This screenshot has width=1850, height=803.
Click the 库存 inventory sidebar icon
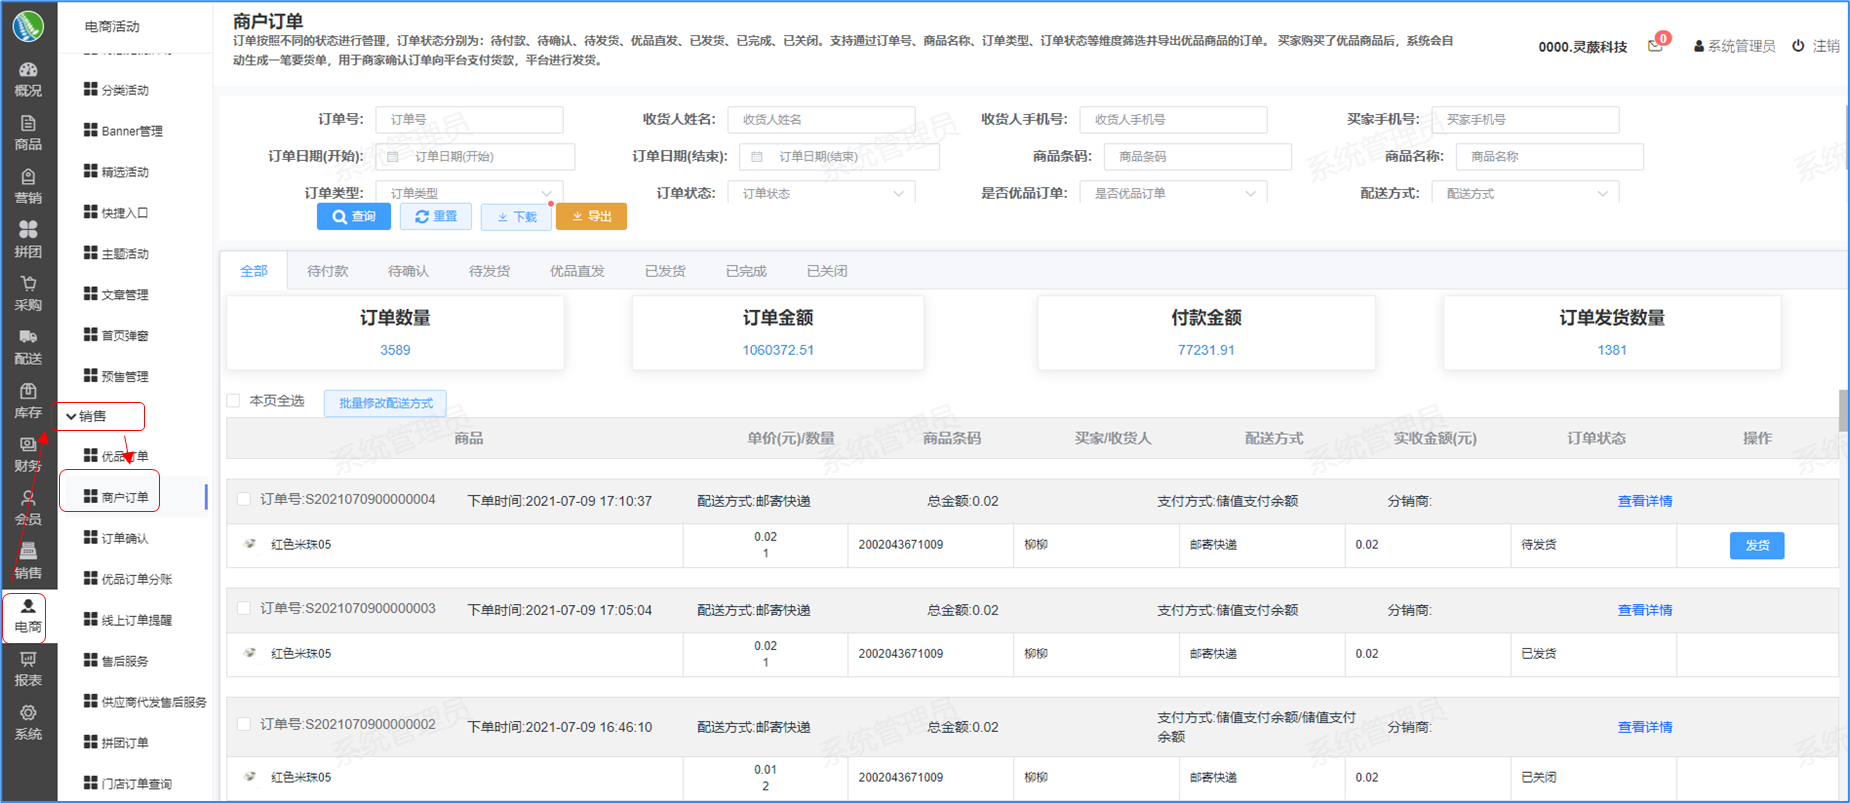tap(28, 393)
